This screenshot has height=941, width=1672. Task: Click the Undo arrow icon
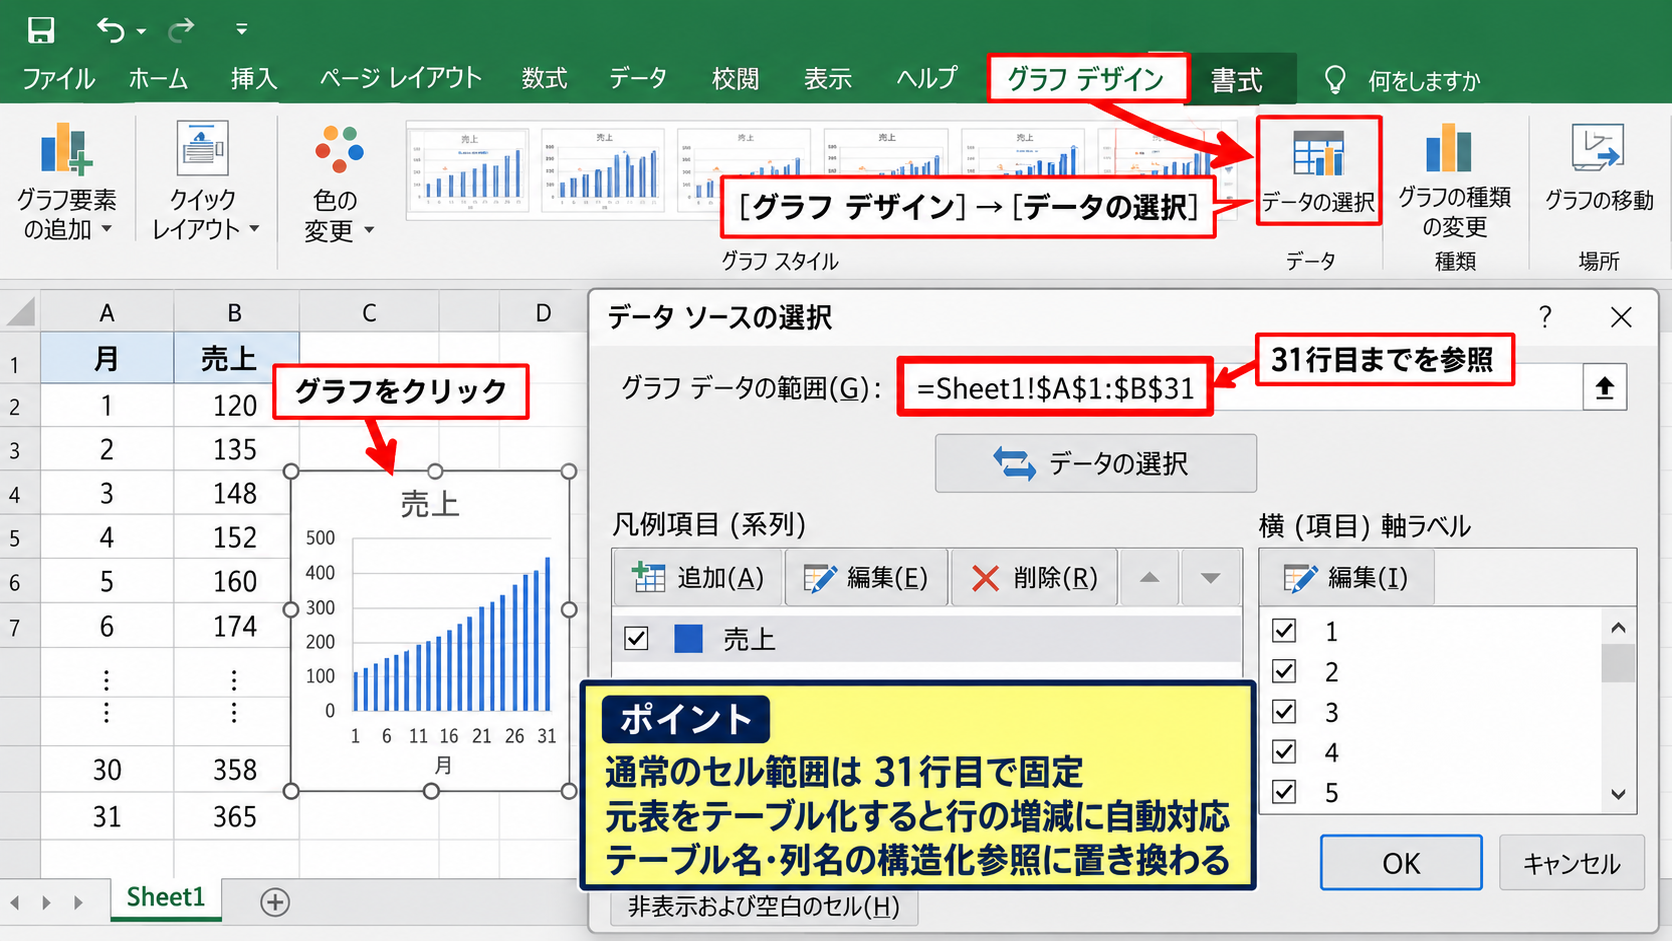110,30
